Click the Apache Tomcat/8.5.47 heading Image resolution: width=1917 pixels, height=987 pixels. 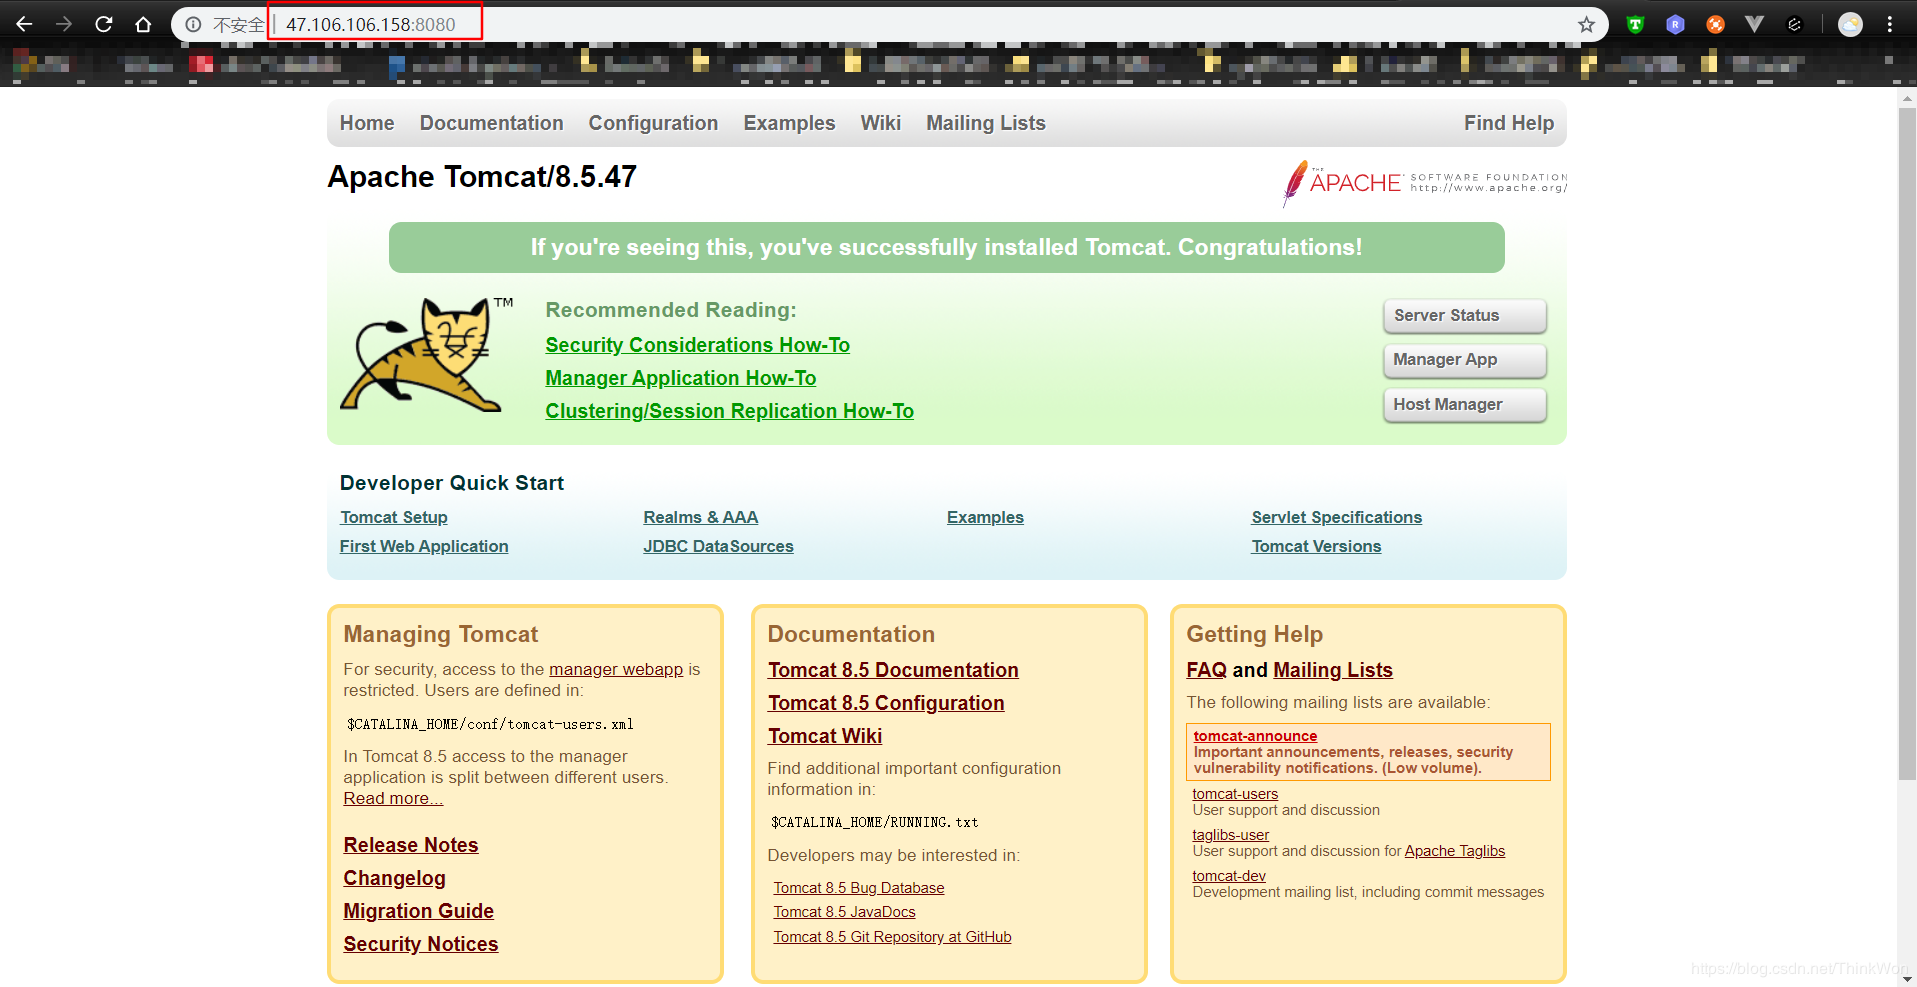tap(482, 177)
